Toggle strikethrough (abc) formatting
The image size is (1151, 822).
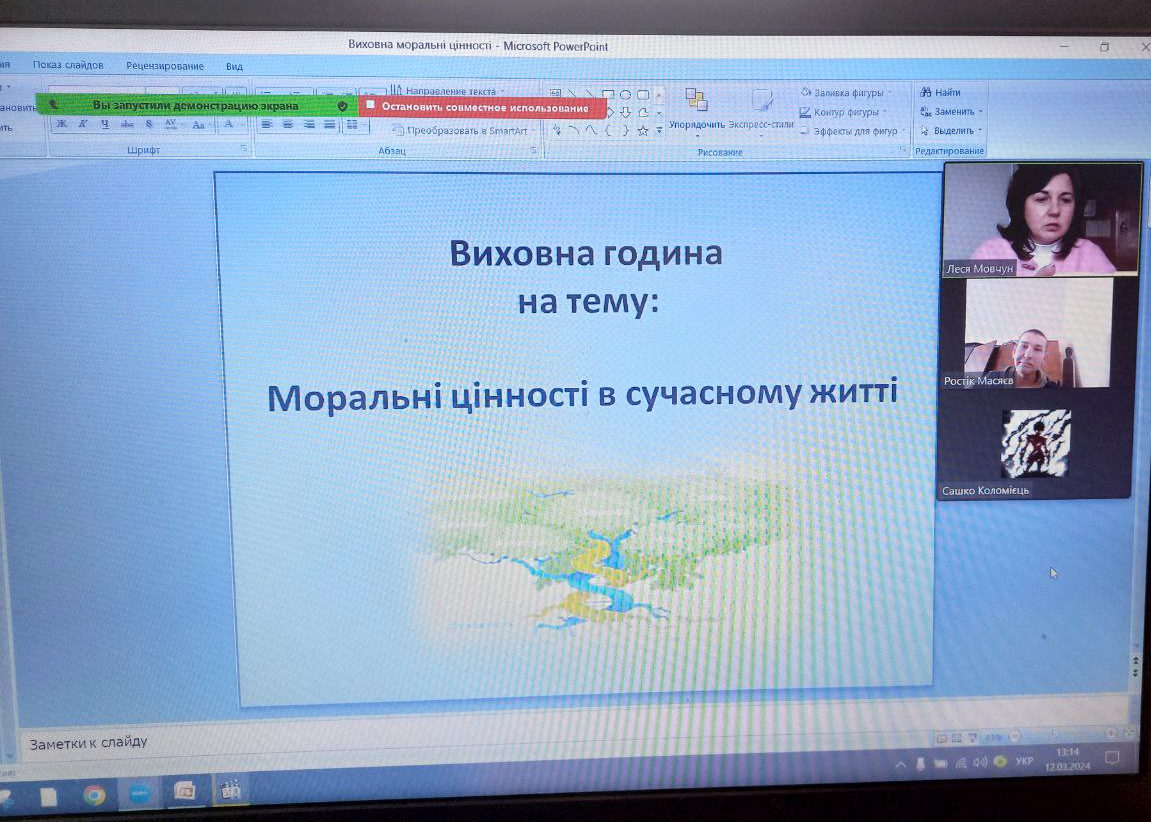(x=126, y=125)
